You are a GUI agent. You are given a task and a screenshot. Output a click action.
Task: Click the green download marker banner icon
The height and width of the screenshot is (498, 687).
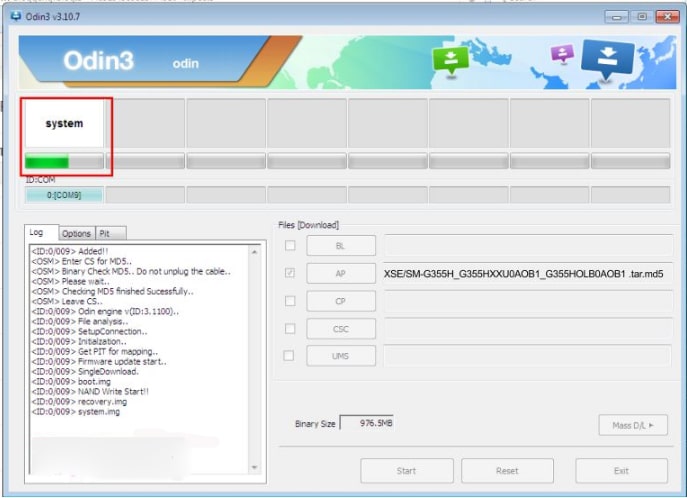pyautogui.click(x=451, y=61)
